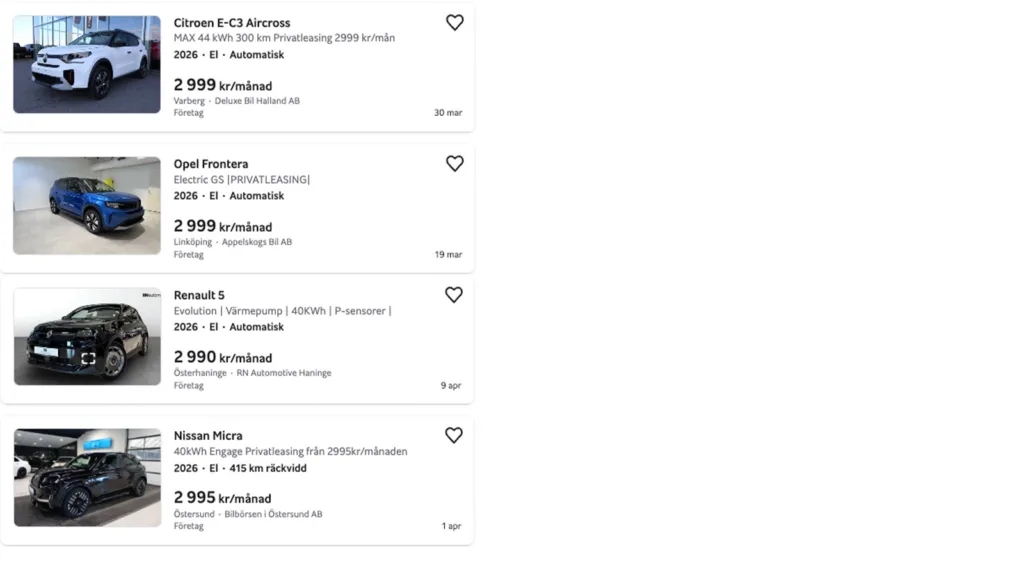Click Renault 5 price 2 990 kr/månad
The height and width of the screenshot is (576, 1024).
click(x=223, y=357)
